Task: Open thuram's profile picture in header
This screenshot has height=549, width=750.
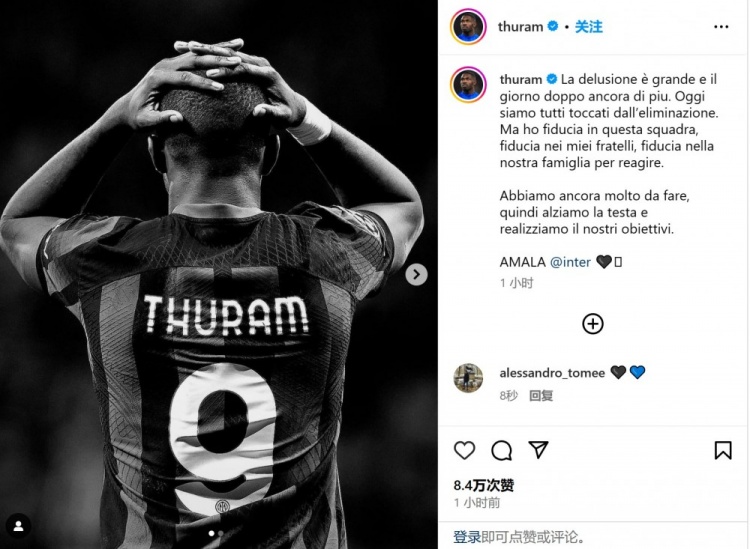Action: 468,27
